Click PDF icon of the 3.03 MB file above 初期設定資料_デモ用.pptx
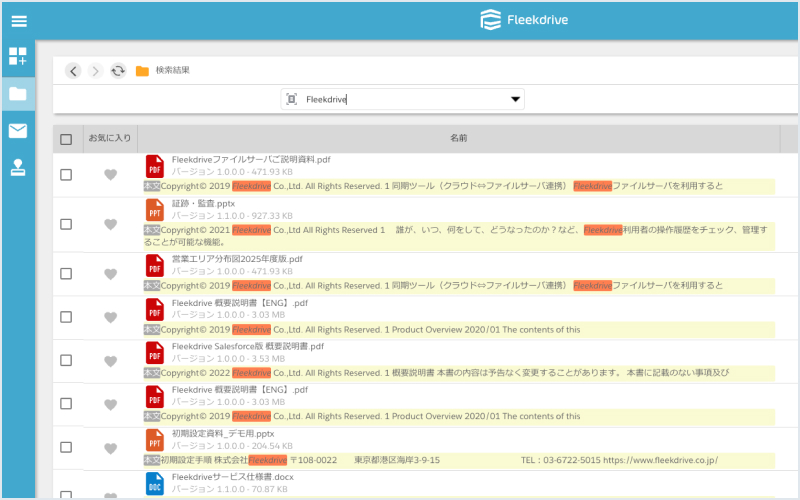800x500 pixels. pyautogui.click(x=155, y=396)
